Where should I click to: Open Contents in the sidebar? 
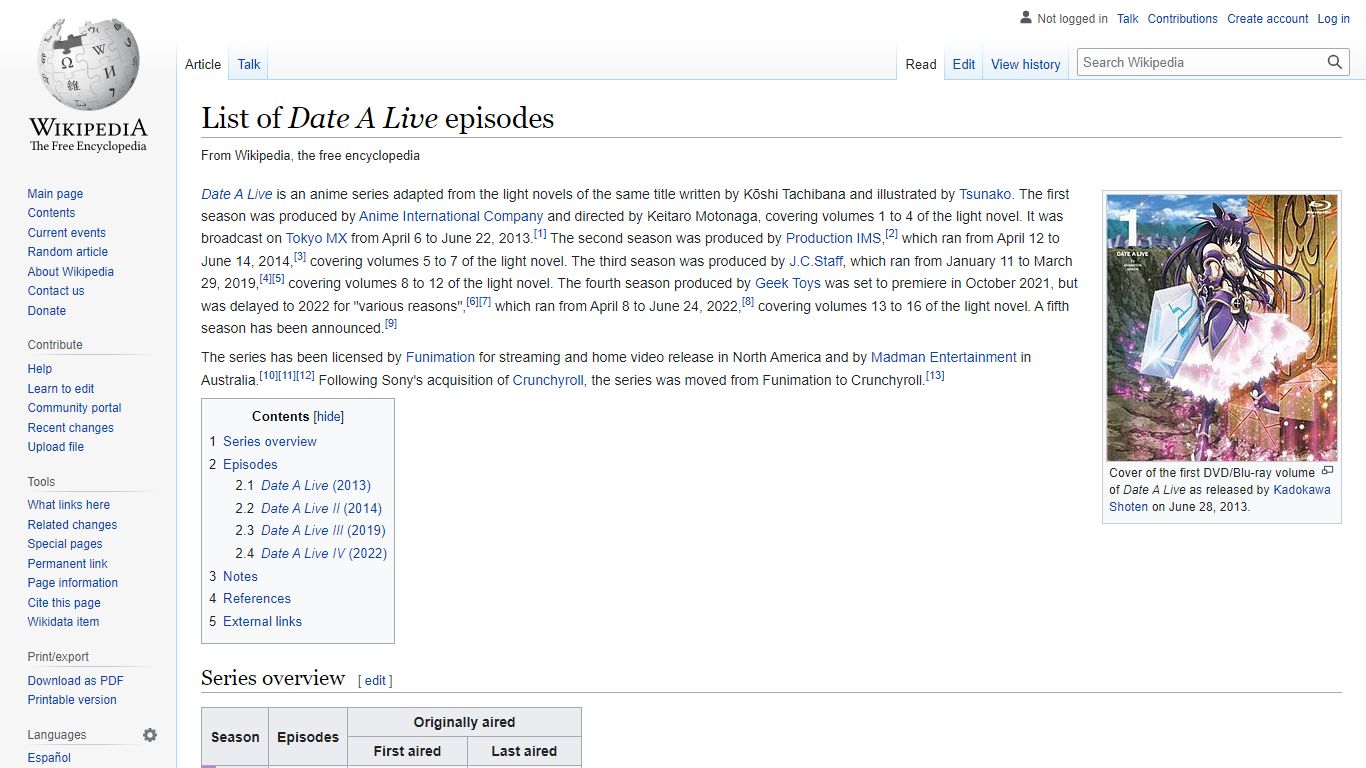coord(51,213)
